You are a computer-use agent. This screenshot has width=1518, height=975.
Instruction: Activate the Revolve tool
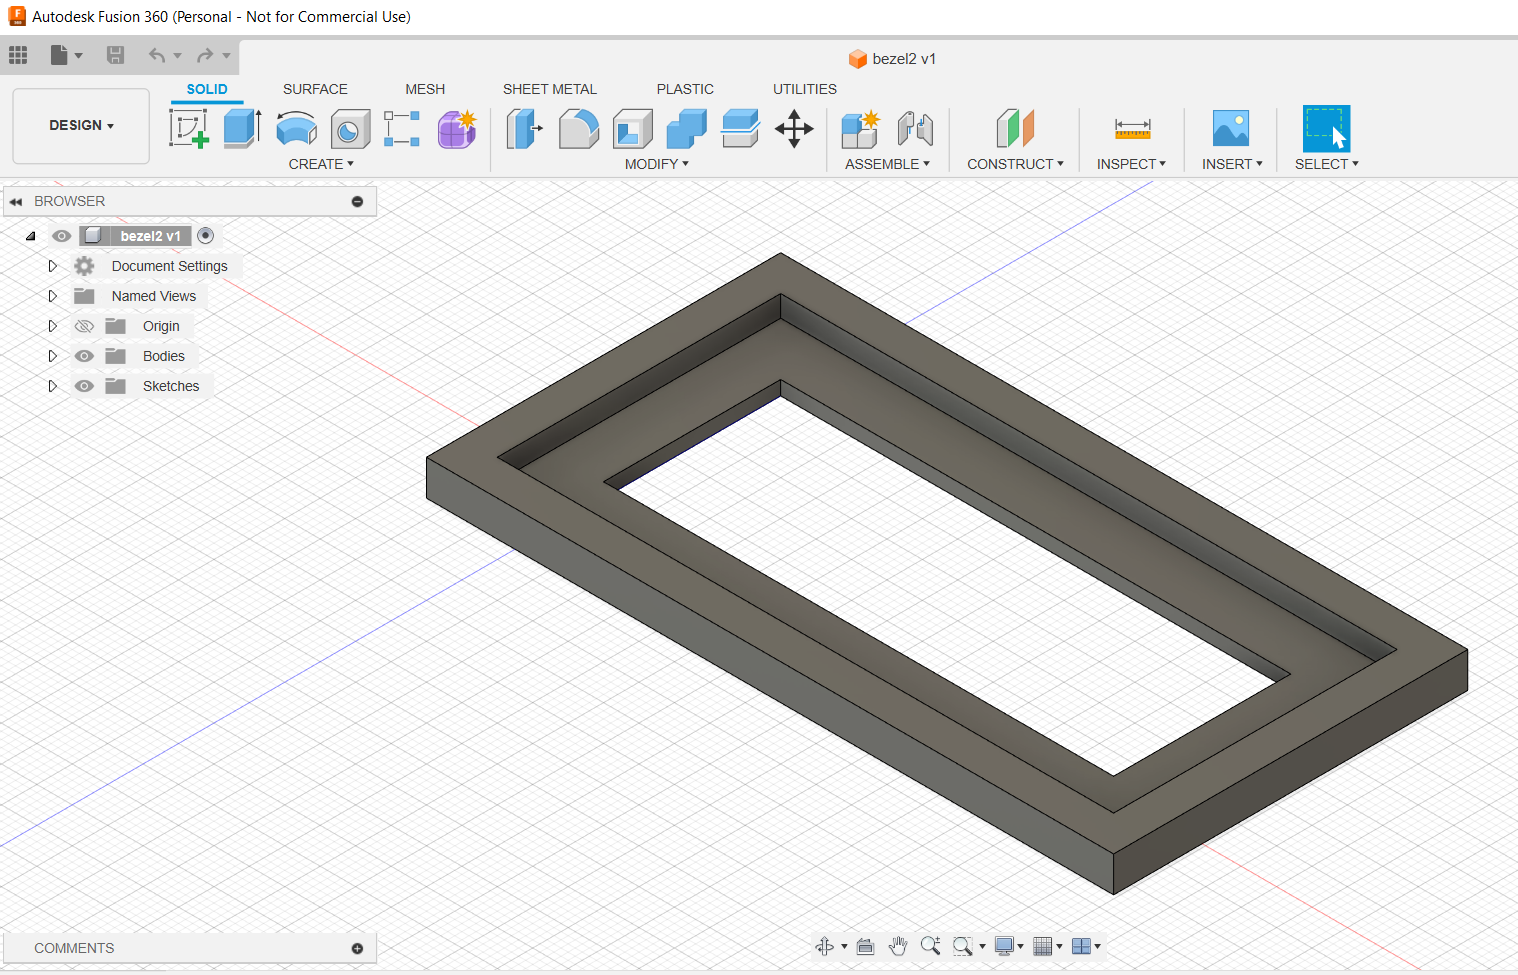[x=296, y=129]
